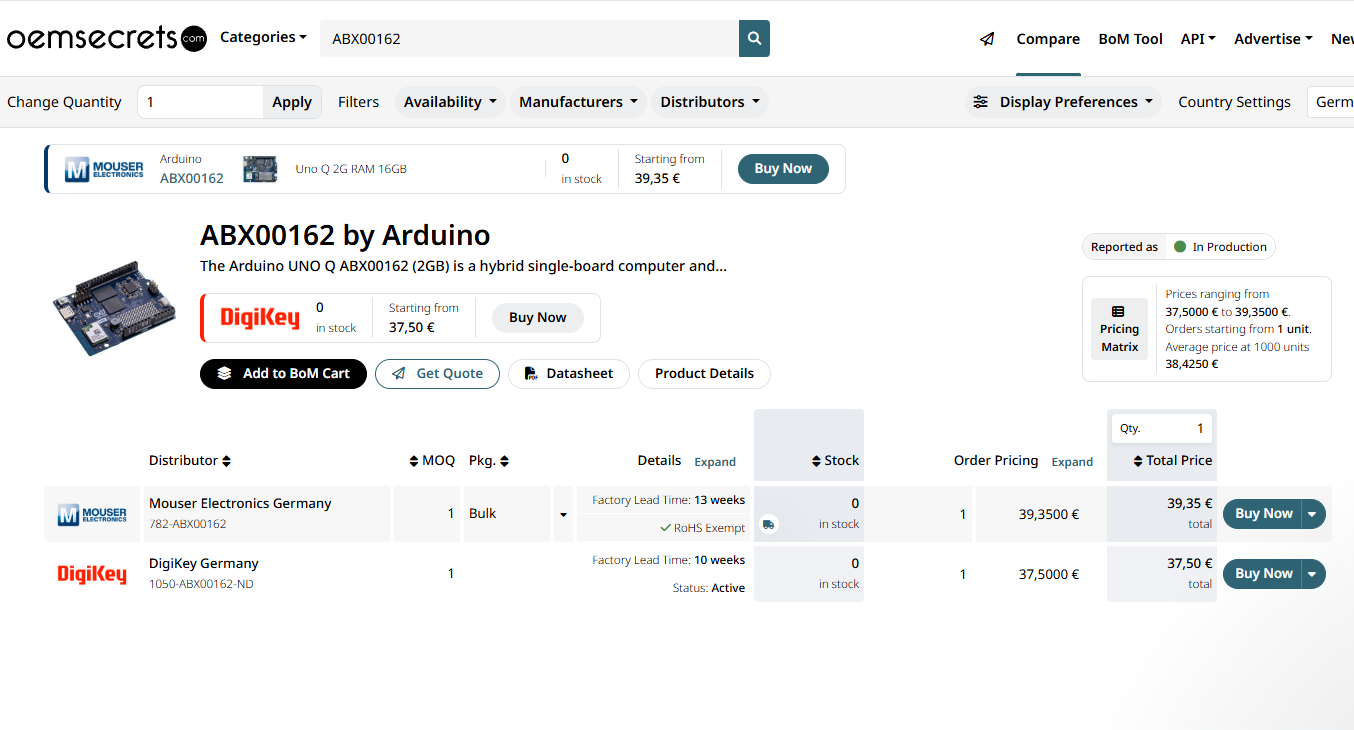Sort table by Distributor column arrows

[x=227, y=461]
